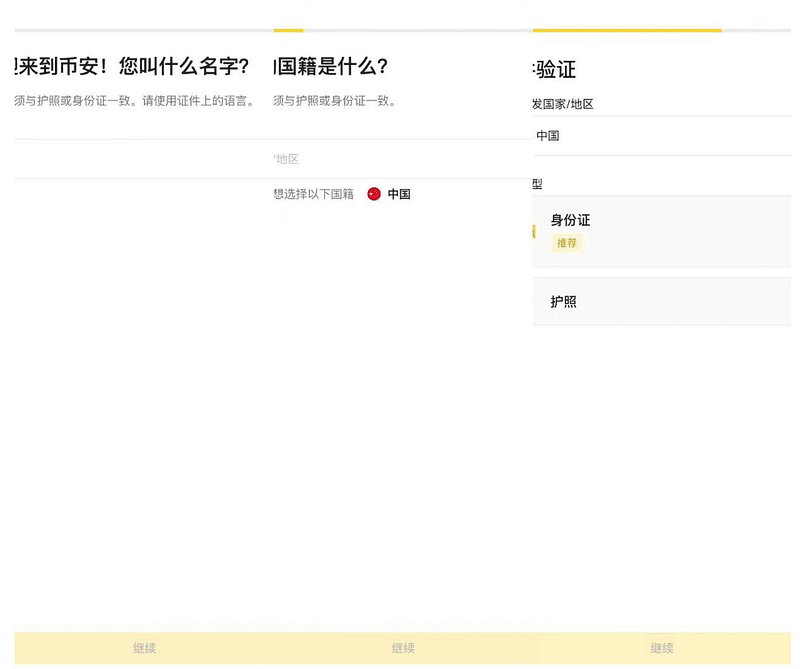Select the China flag icon suggestion
Image resolution: width=800 pixels, height=669 pixels.
[x=374, y=194]
